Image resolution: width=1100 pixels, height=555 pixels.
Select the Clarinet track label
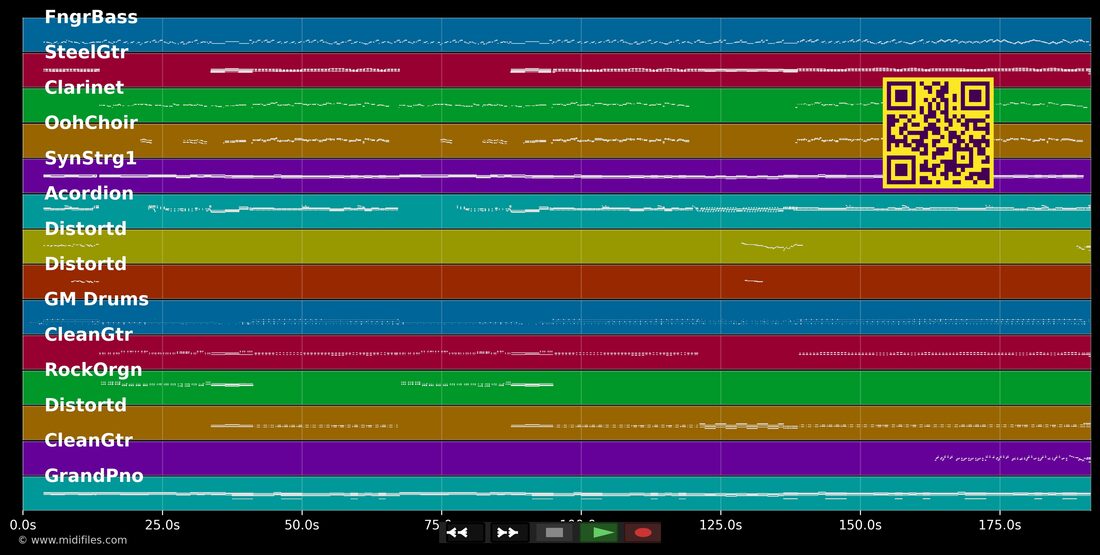click(x=84, y=87)
